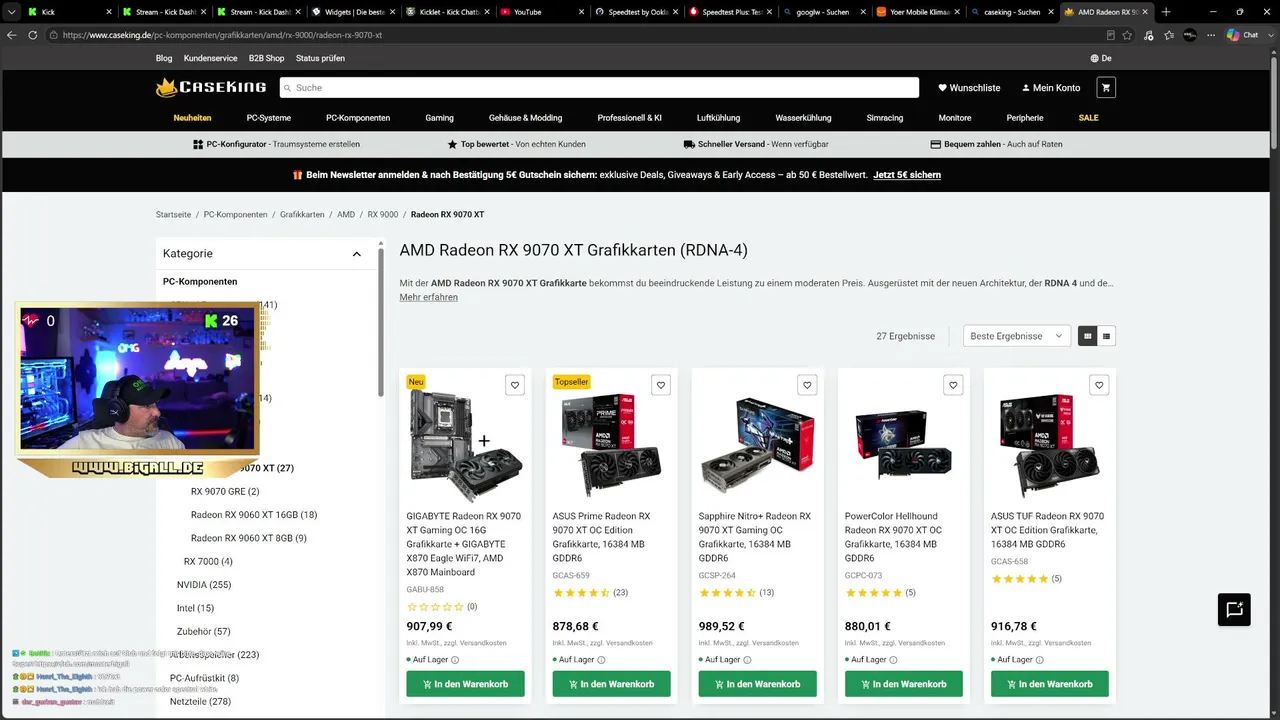Add Sapphire Nitro+ (989,52 €) to cart
Image resolution: width=1280 pixels, height=720 pixels.
coord(758,684)
